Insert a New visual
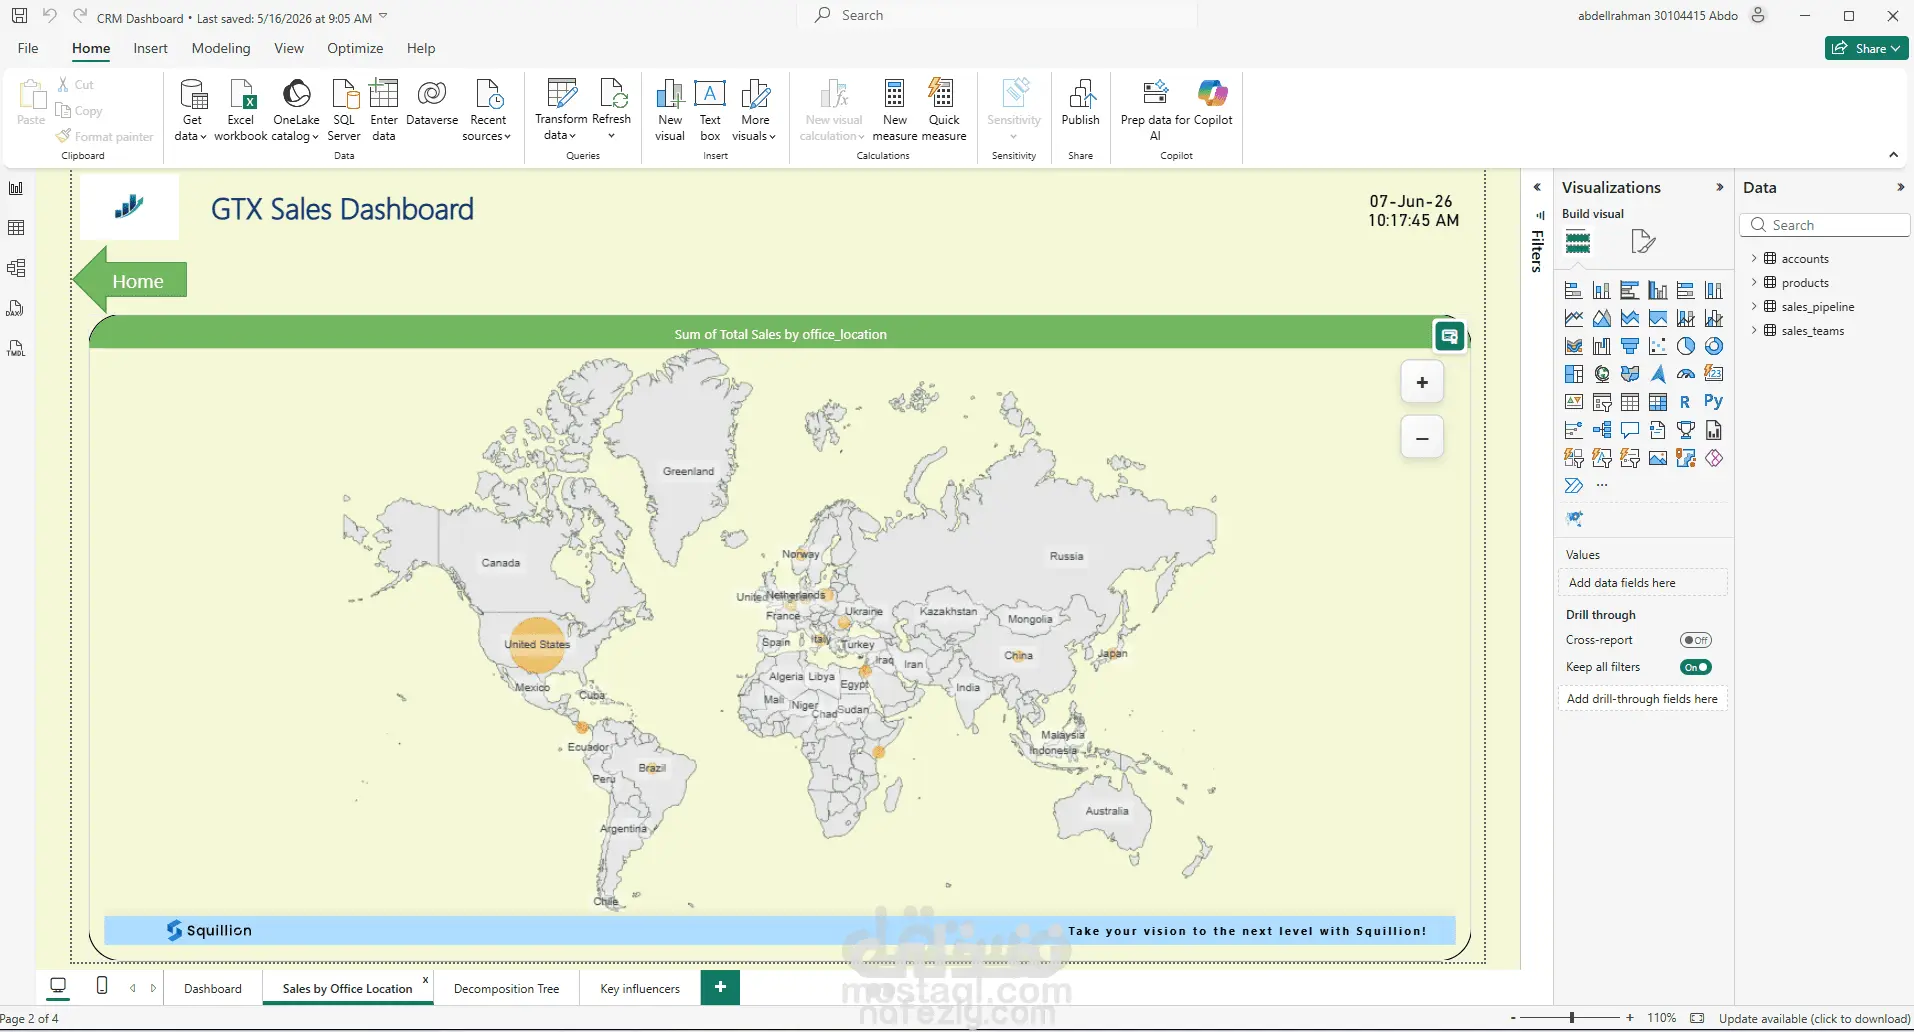Viewport: 1914px width, 1032px height. click(x=670, y=110)
